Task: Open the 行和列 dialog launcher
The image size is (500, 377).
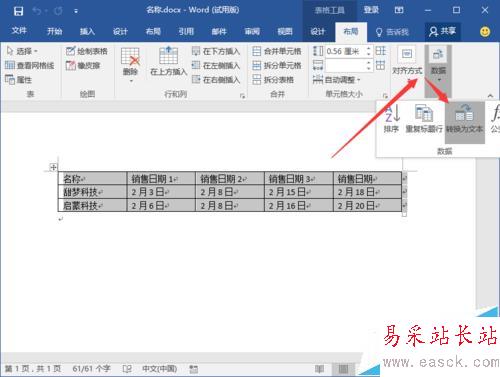Action: coord(242,96)
